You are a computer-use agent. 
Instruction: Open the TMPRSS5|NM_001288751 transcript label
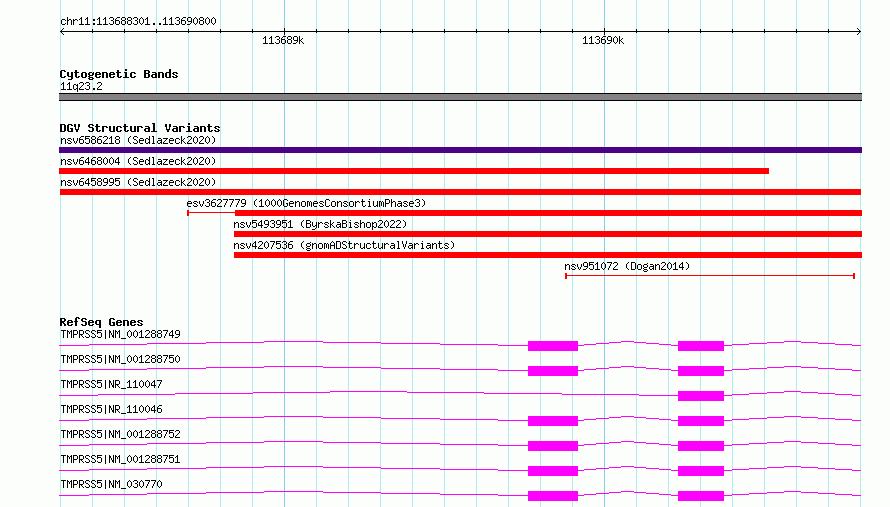(120, 459)
